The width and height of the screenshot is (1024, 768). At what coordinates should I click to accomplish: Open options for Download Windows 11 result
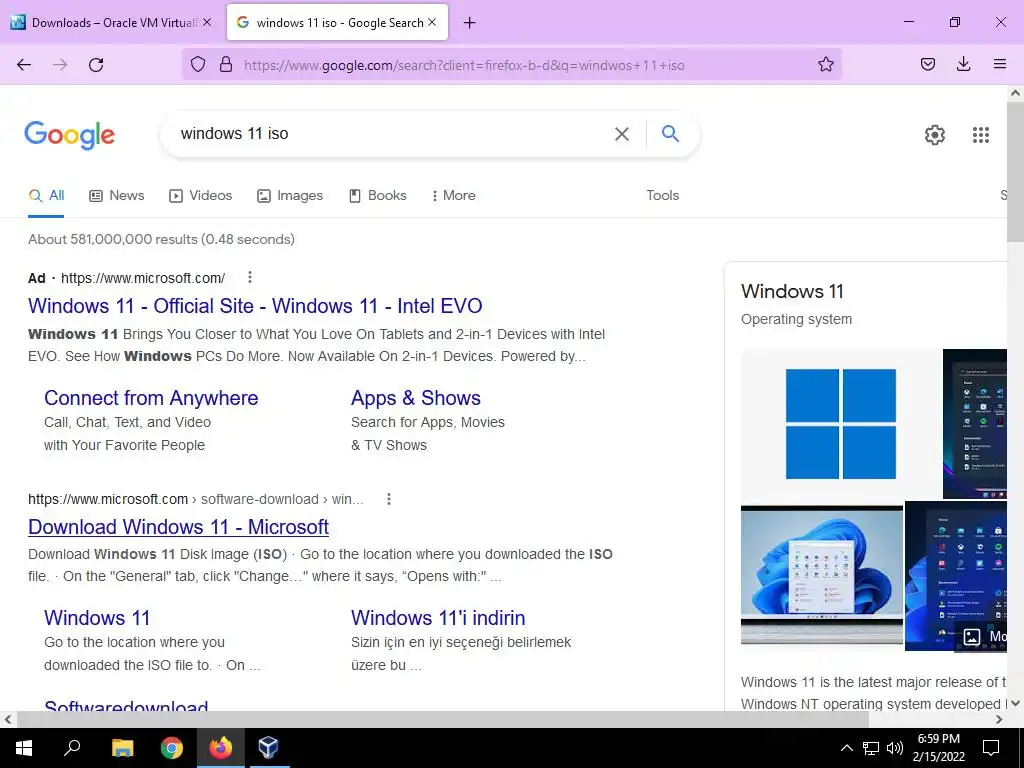(389, 499)
